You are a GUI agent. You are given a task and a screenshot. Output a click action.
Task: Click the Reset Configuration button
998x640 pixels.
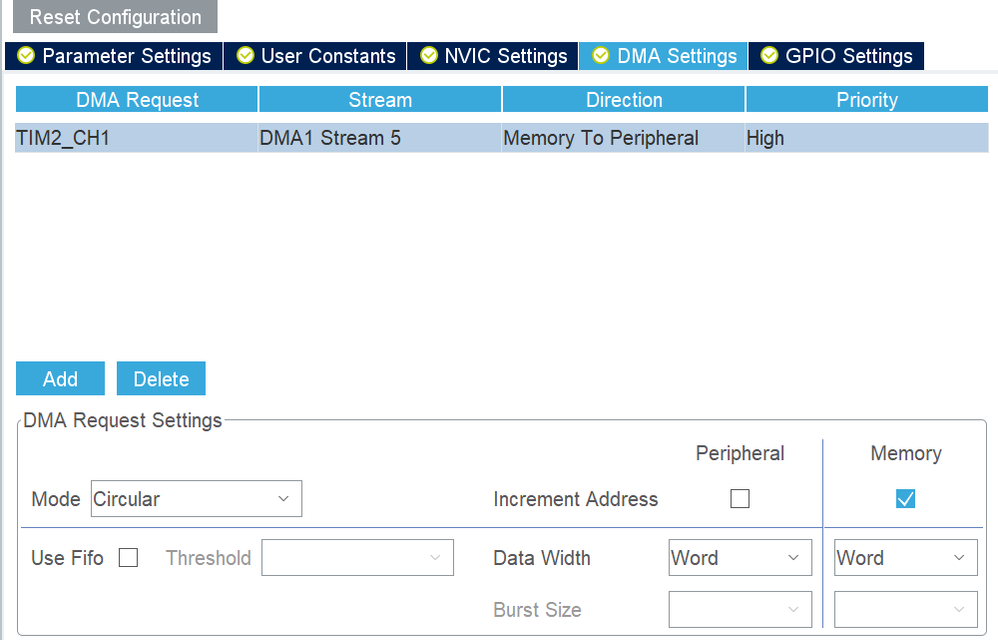[x=115, y=17]
